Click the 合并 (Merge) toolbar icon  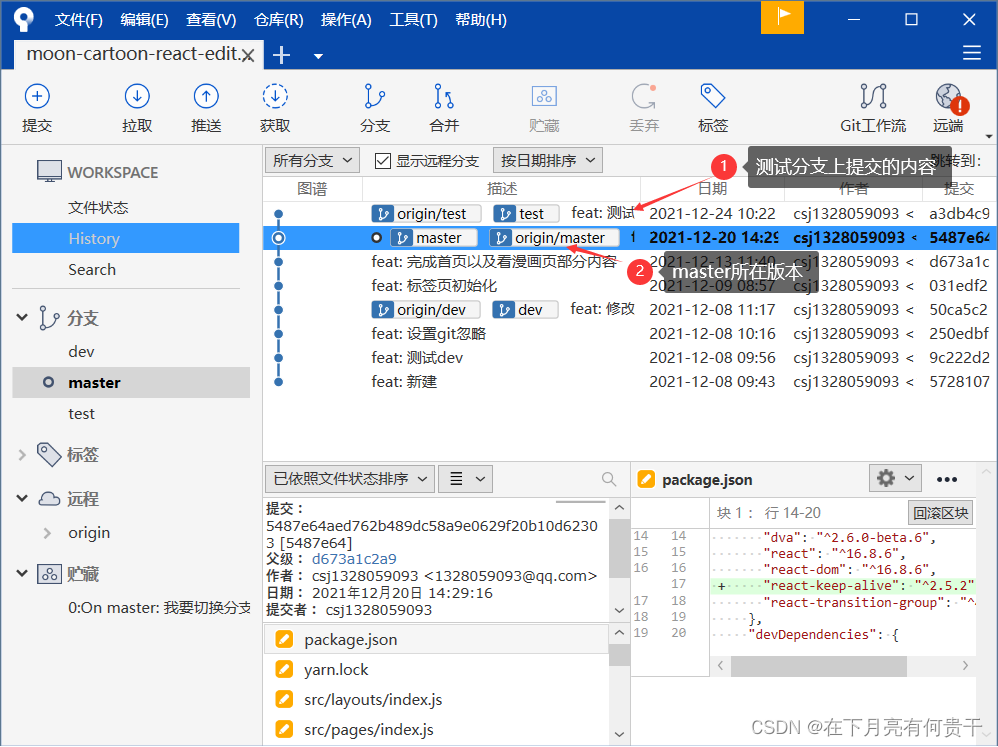[x=444, y=97]
